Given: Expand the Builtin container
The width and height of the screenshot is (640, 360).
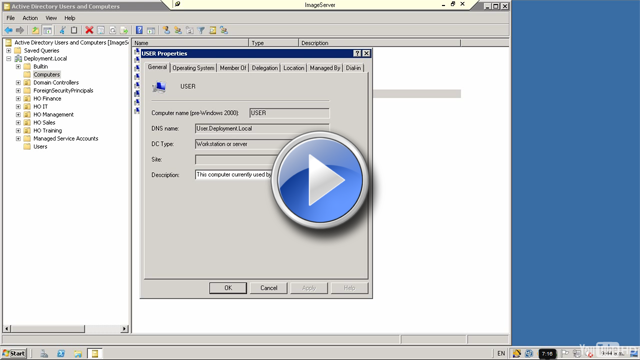Looking at the screenshot, I should click(18, 67).
